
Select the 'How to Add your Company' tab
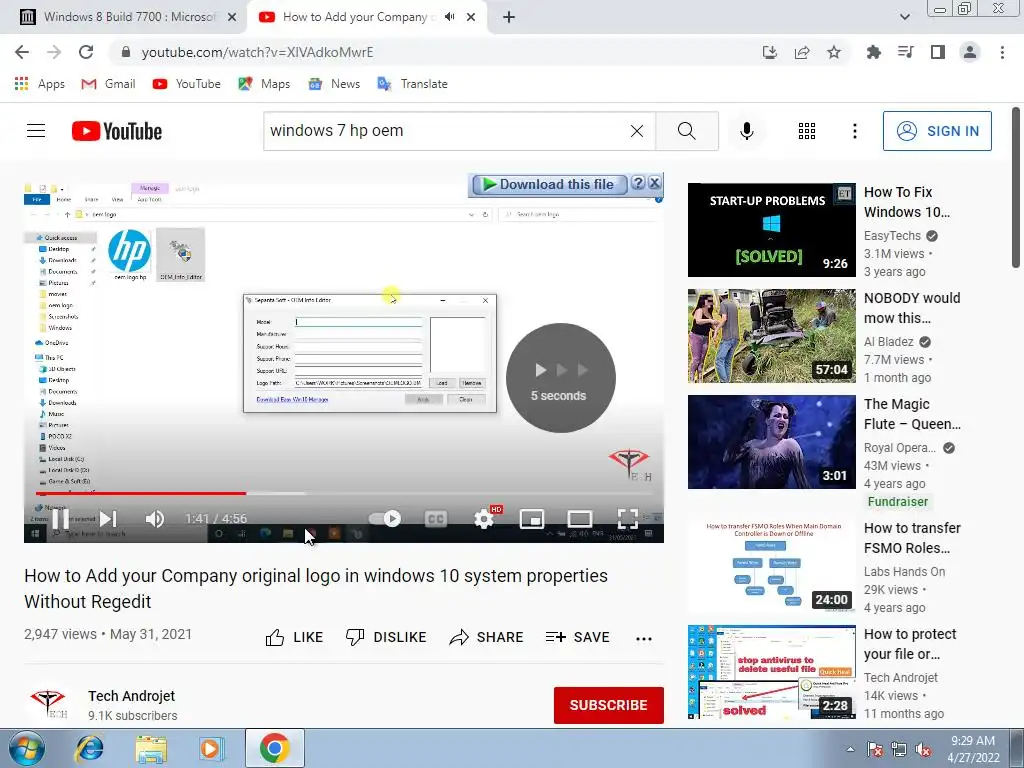coord(356,17)
